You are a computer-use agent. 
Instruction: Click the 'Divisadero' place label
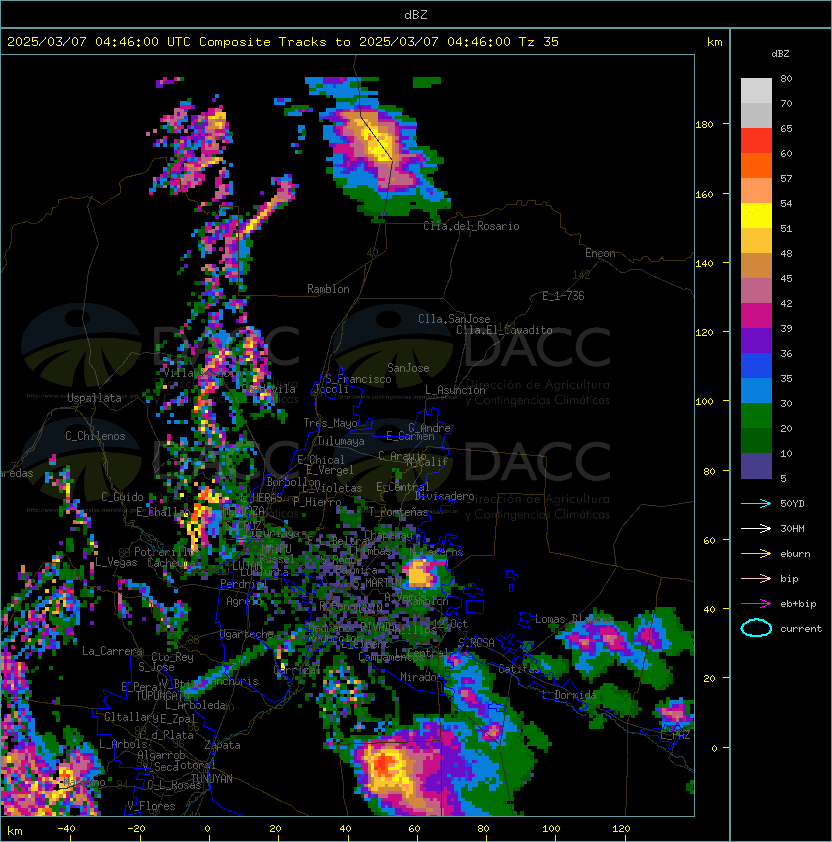click(x=444, y=496)
